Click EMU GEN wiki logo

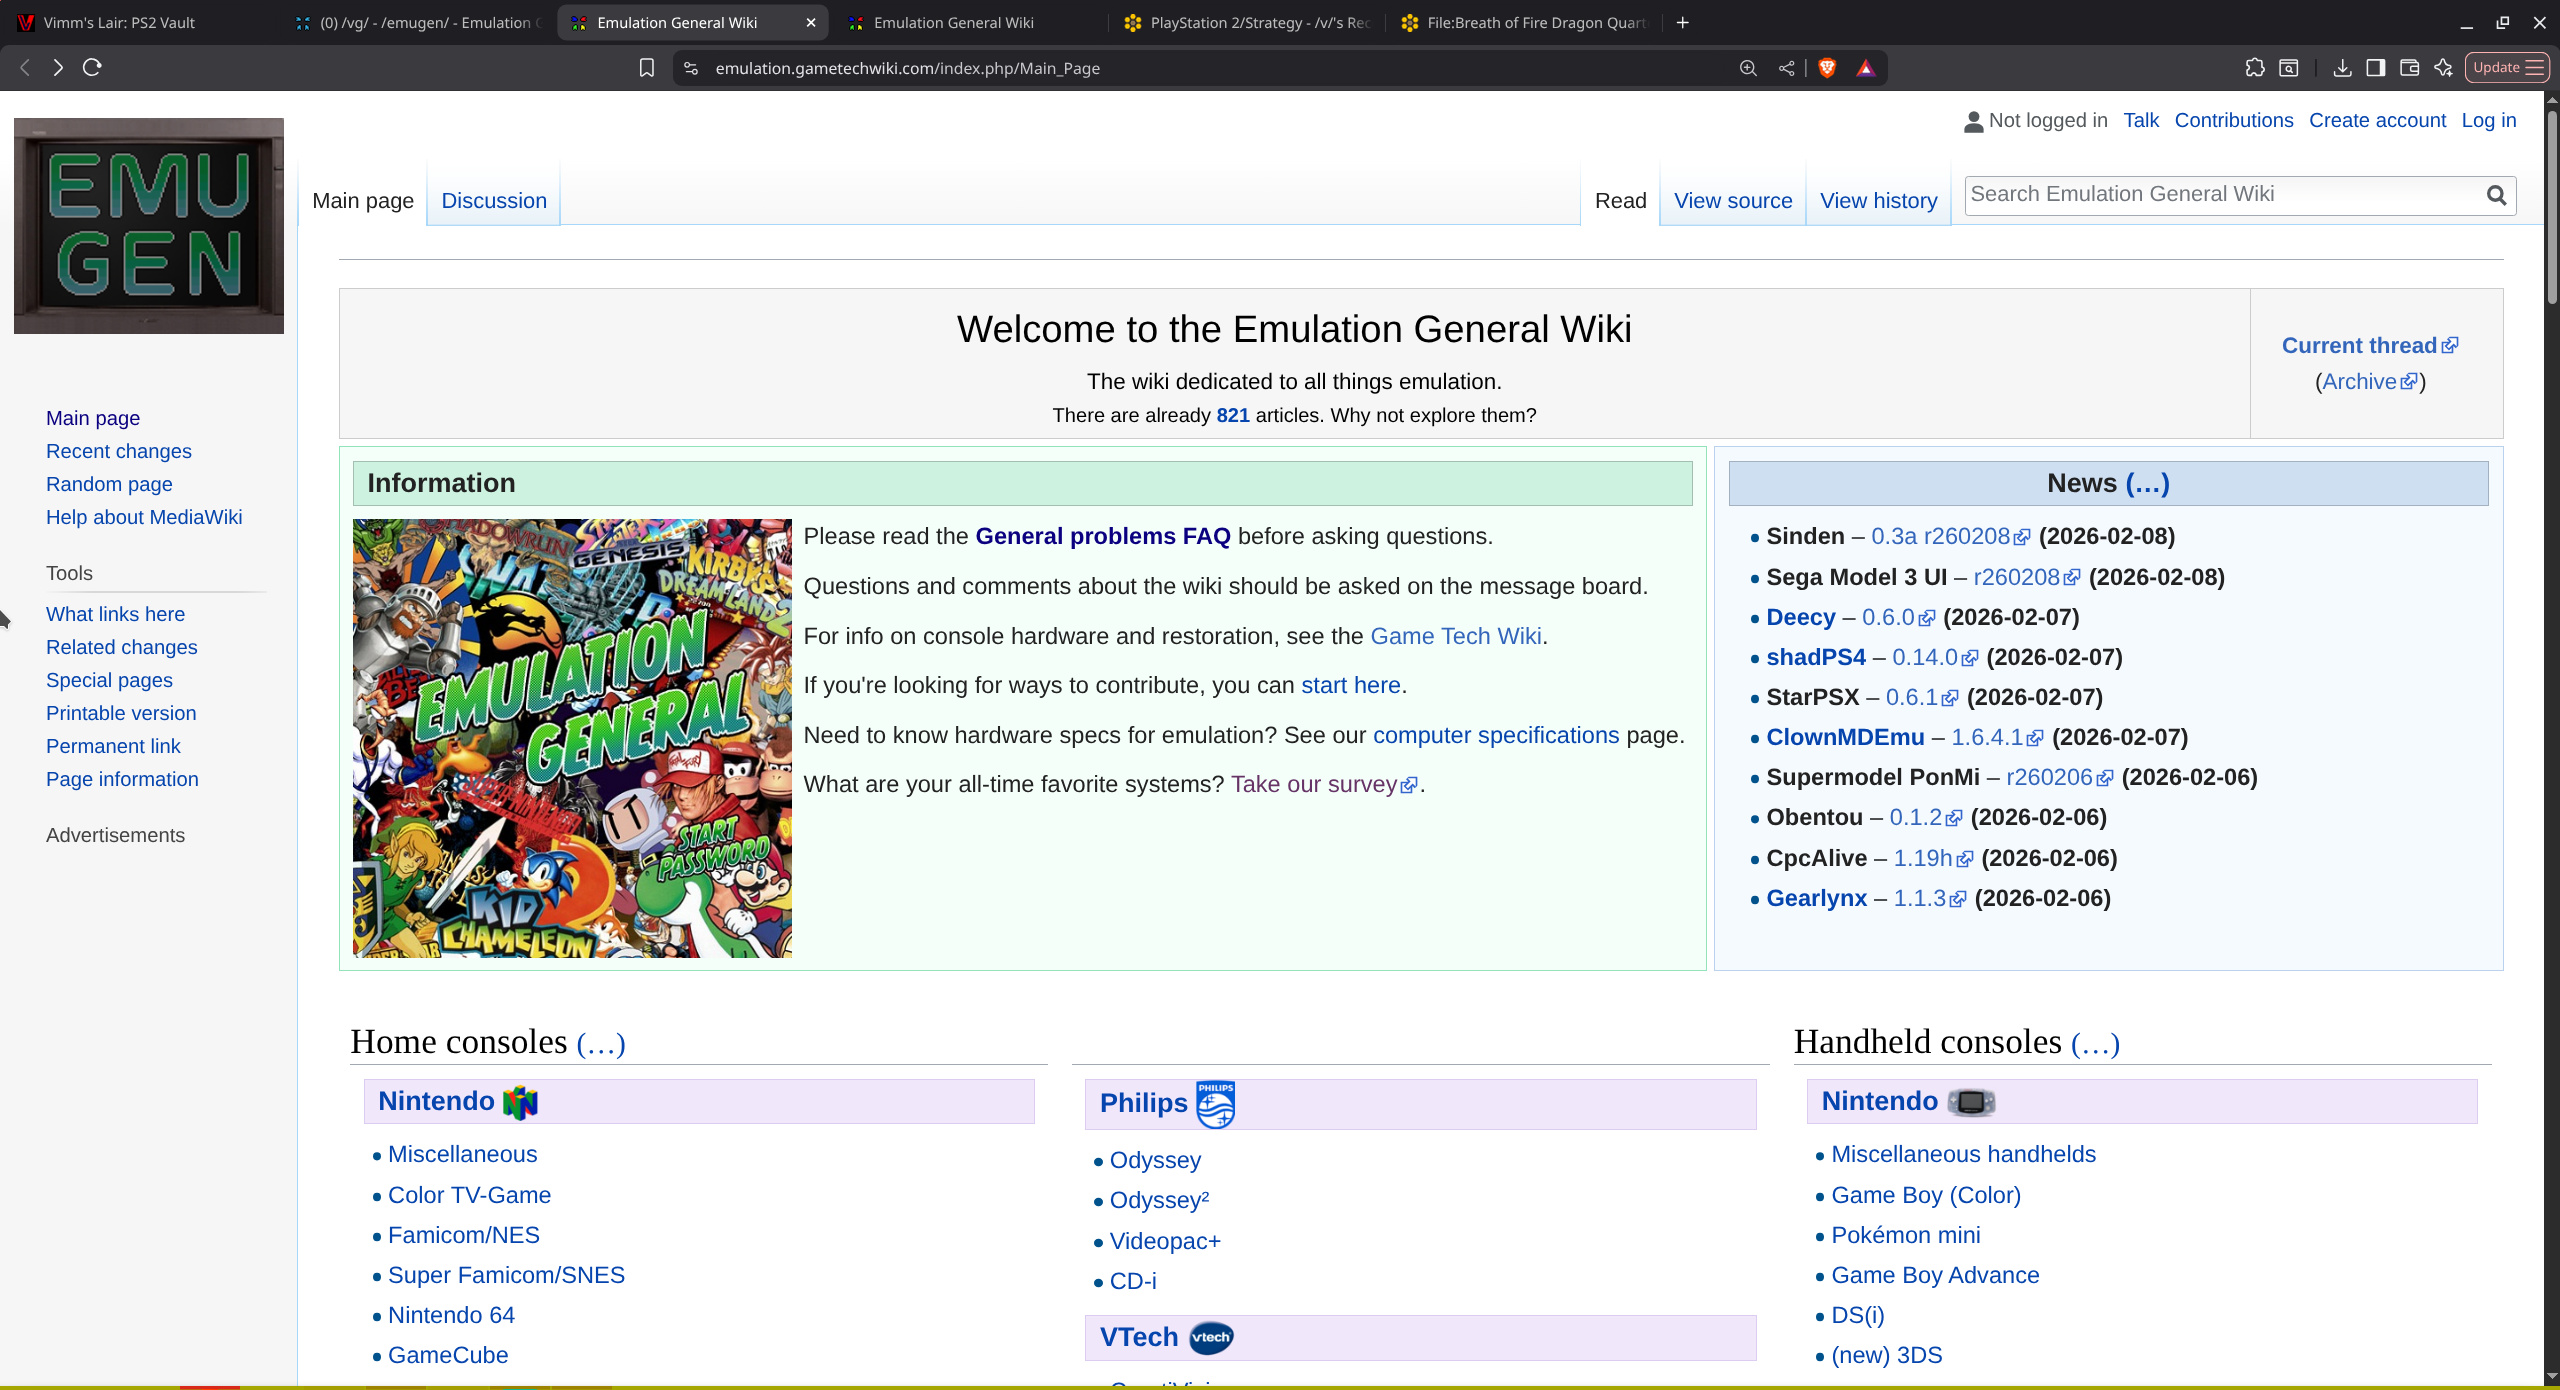coord(149,226)
